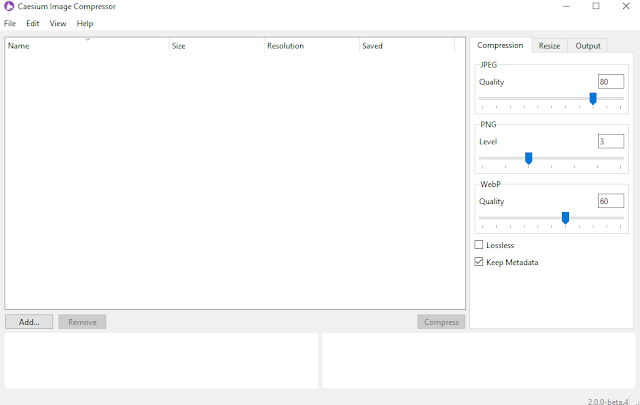The image size is (640, 405).
Task: Click the WebP Quality value field
Action: [611, 201]
